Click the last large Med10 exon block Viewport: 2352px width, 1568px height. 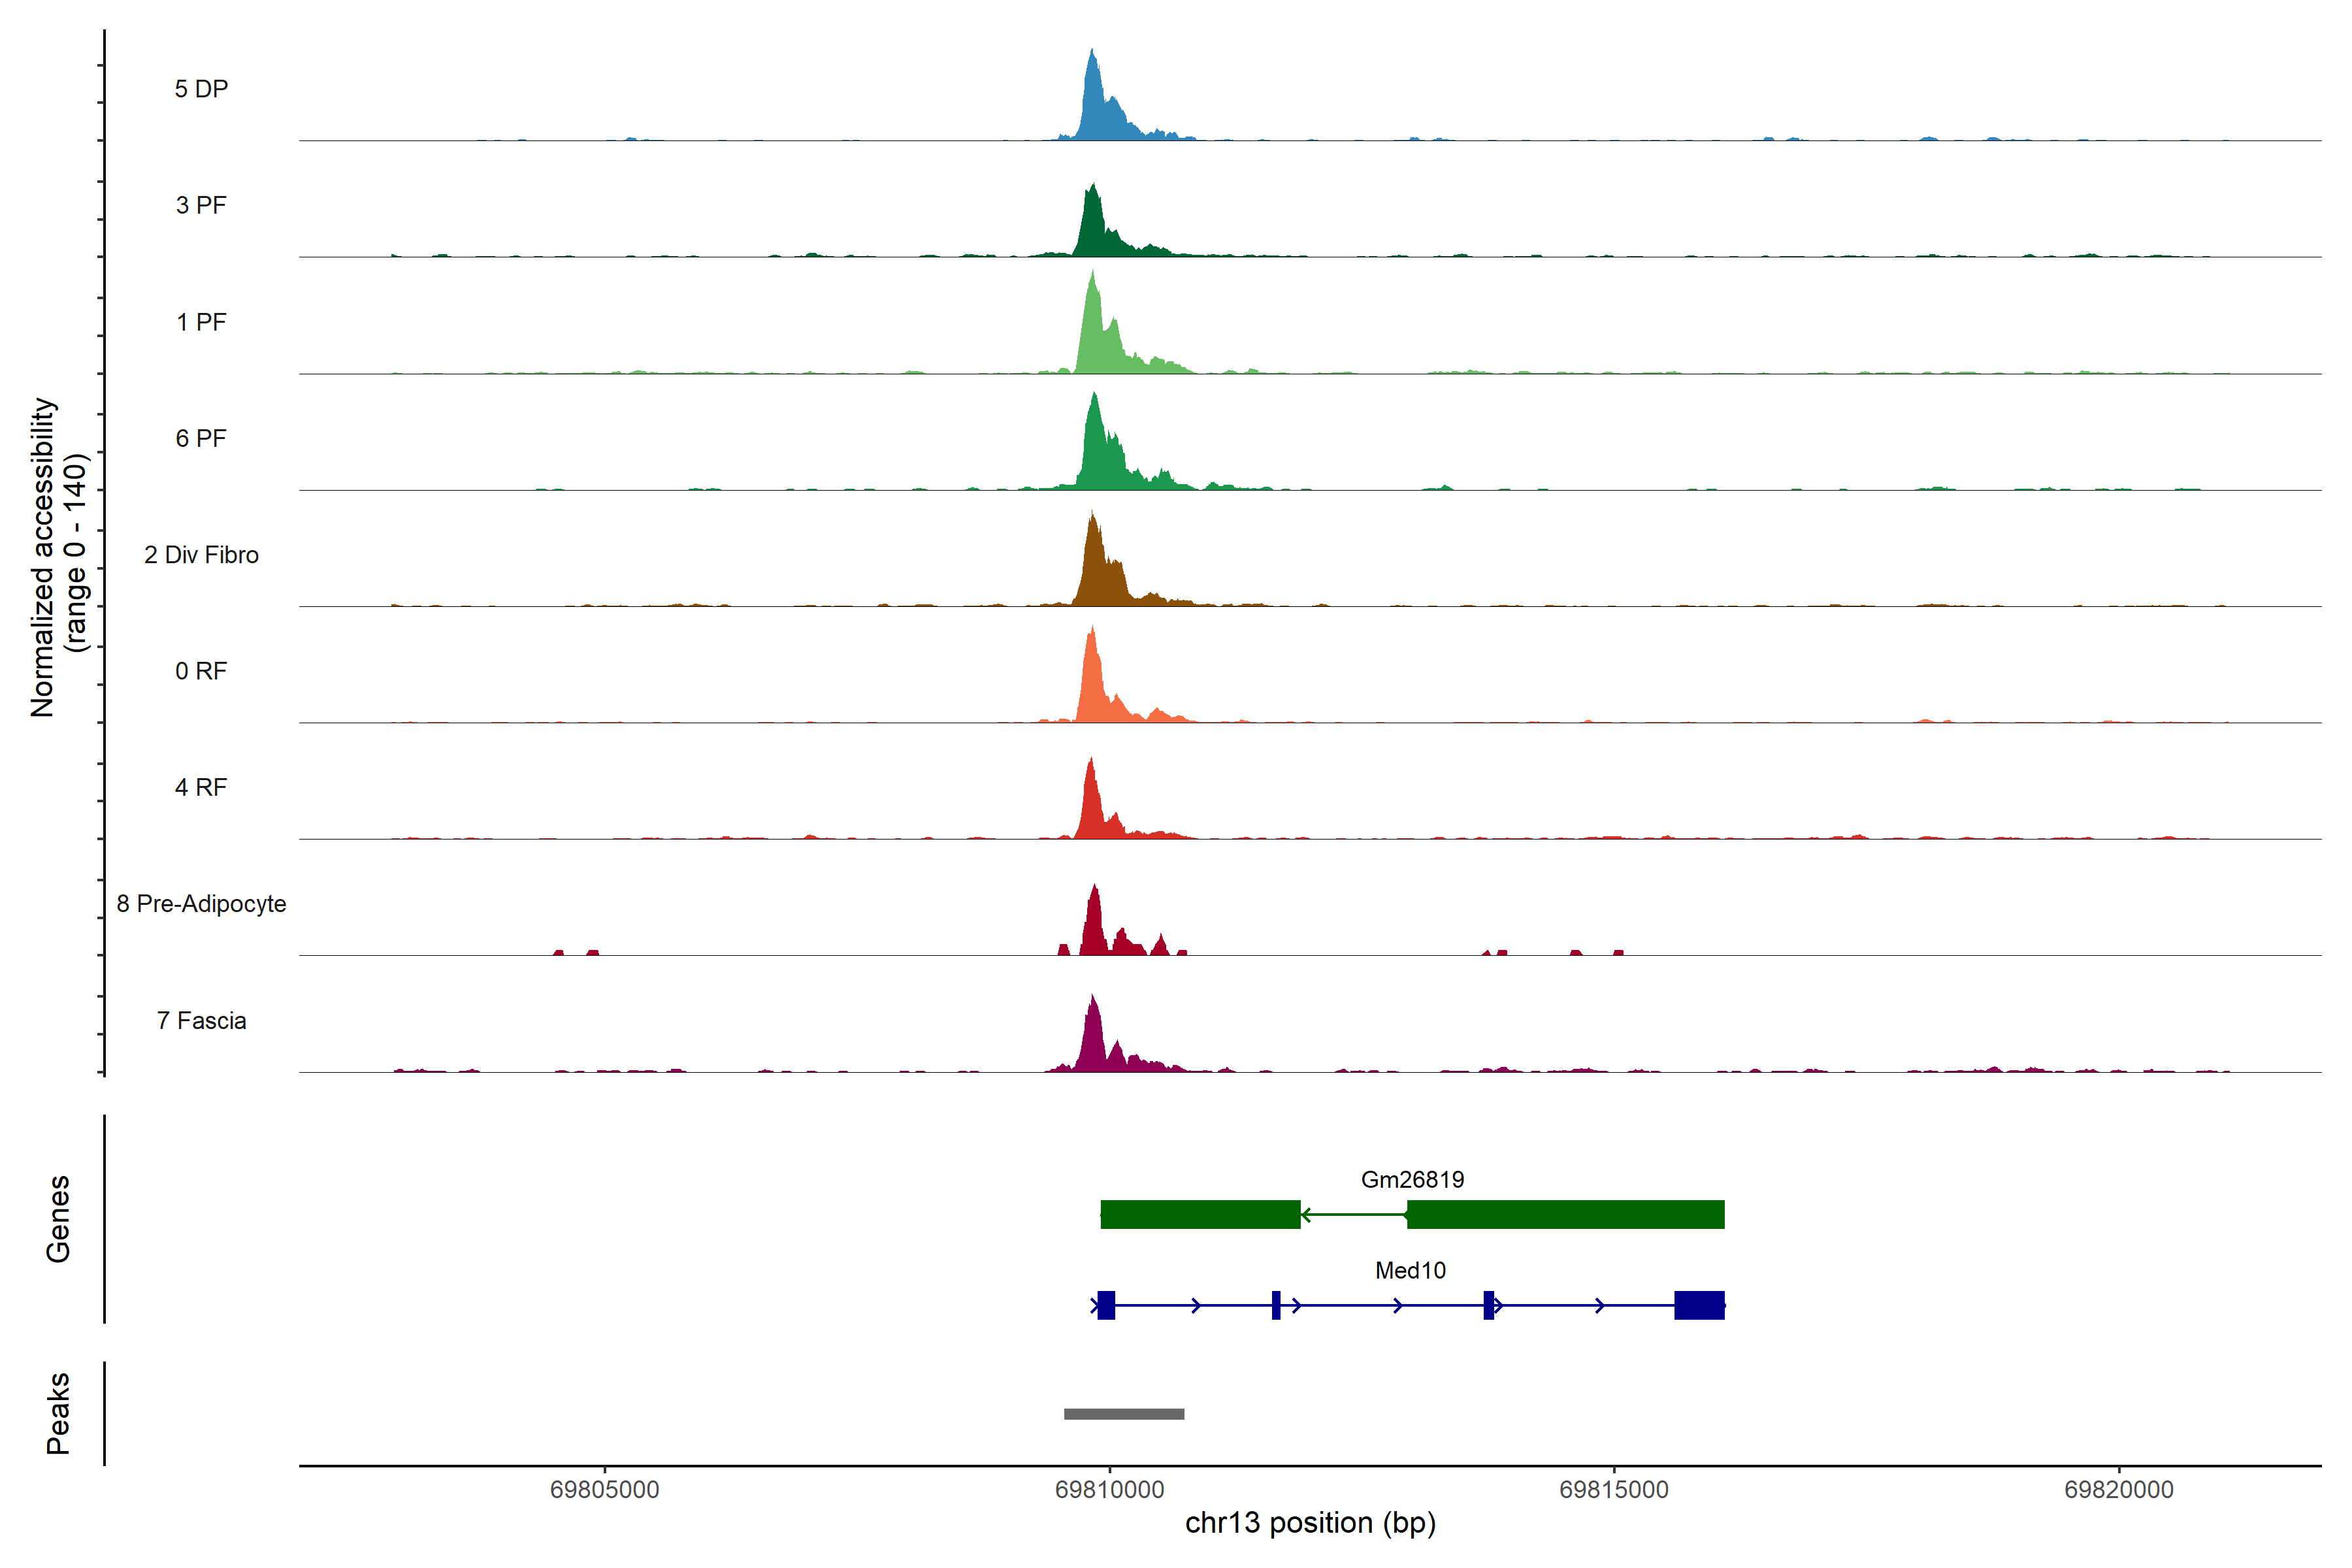pos(1699,1305)
